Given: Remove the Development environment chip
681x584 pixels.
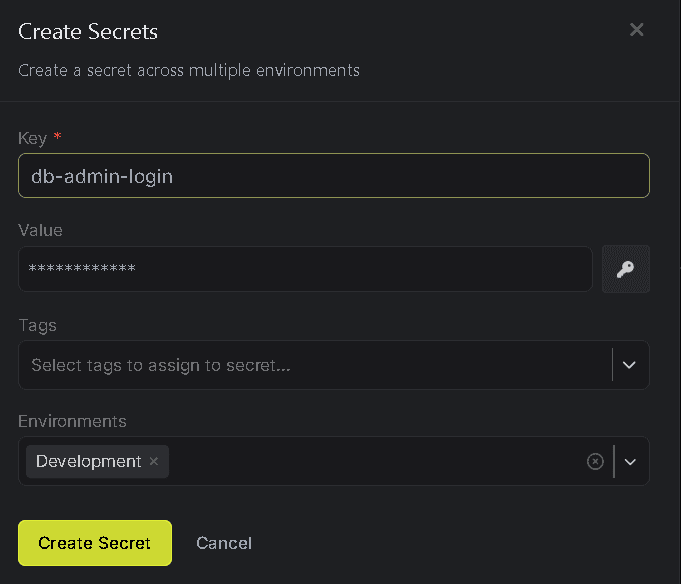Looking at the screenshot, I should point(154,461).
